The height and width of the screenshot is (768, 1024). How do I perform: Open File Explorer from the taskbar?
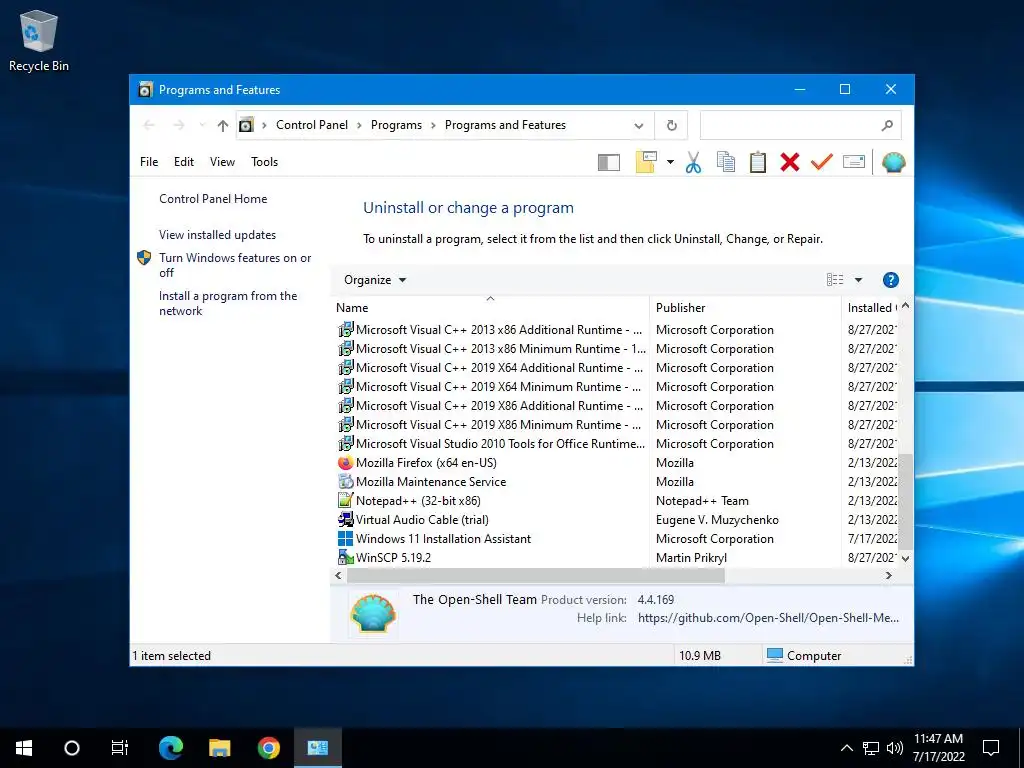pos(219,748)
